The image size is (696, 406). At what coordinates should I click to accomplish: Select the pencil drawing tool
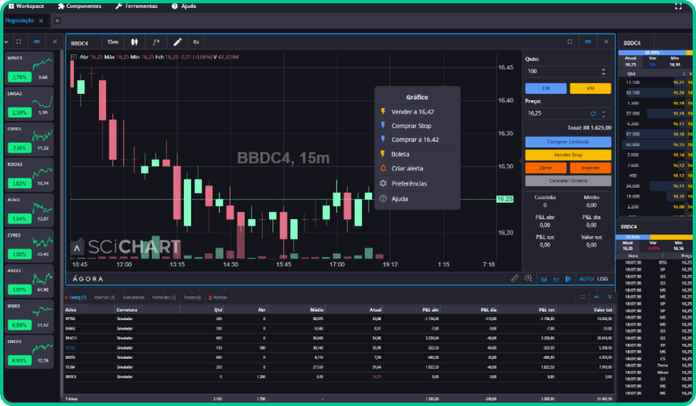(177, 43)
